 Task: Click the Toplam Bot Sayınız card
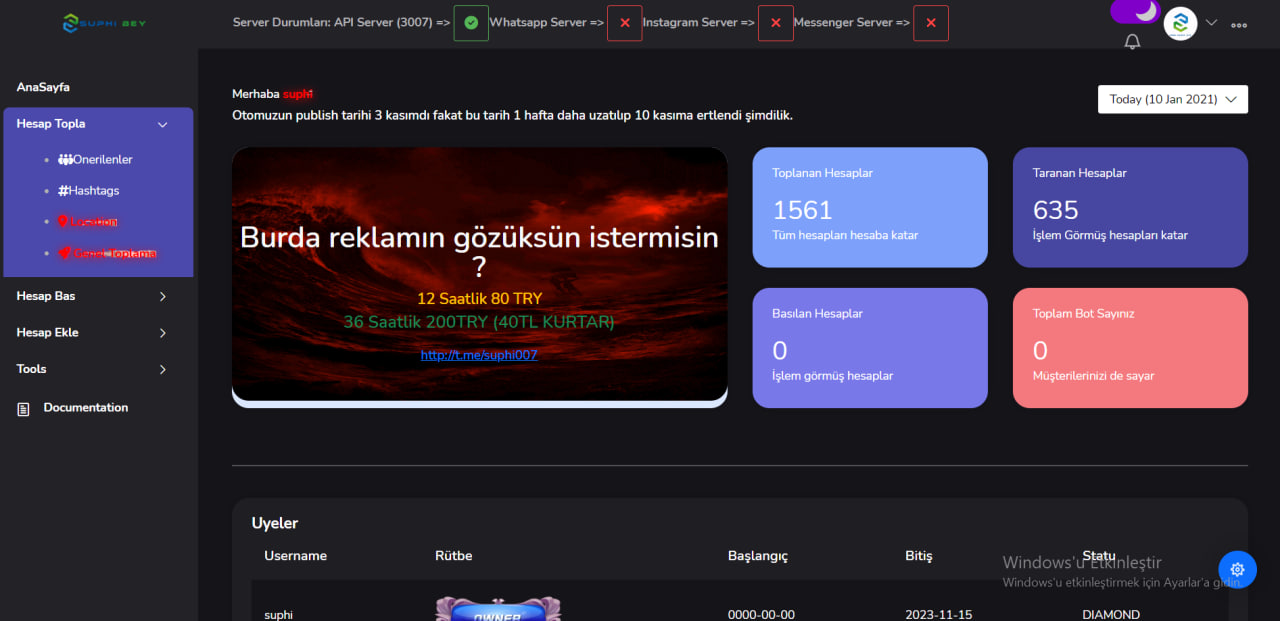point(1130,348)
